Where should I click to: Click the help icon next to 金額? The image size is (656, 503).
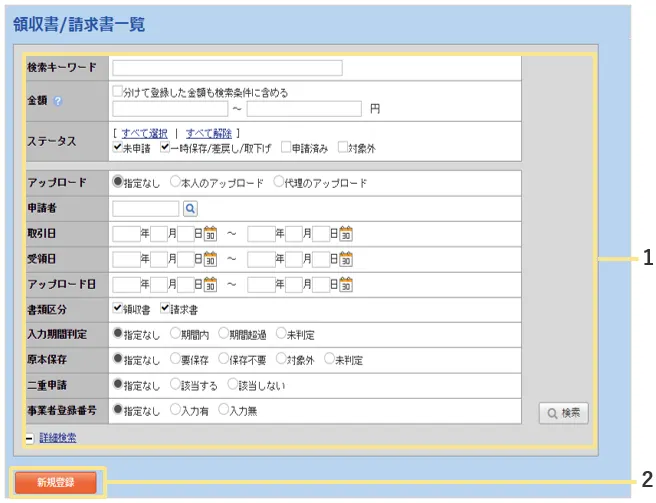point(57,101)
